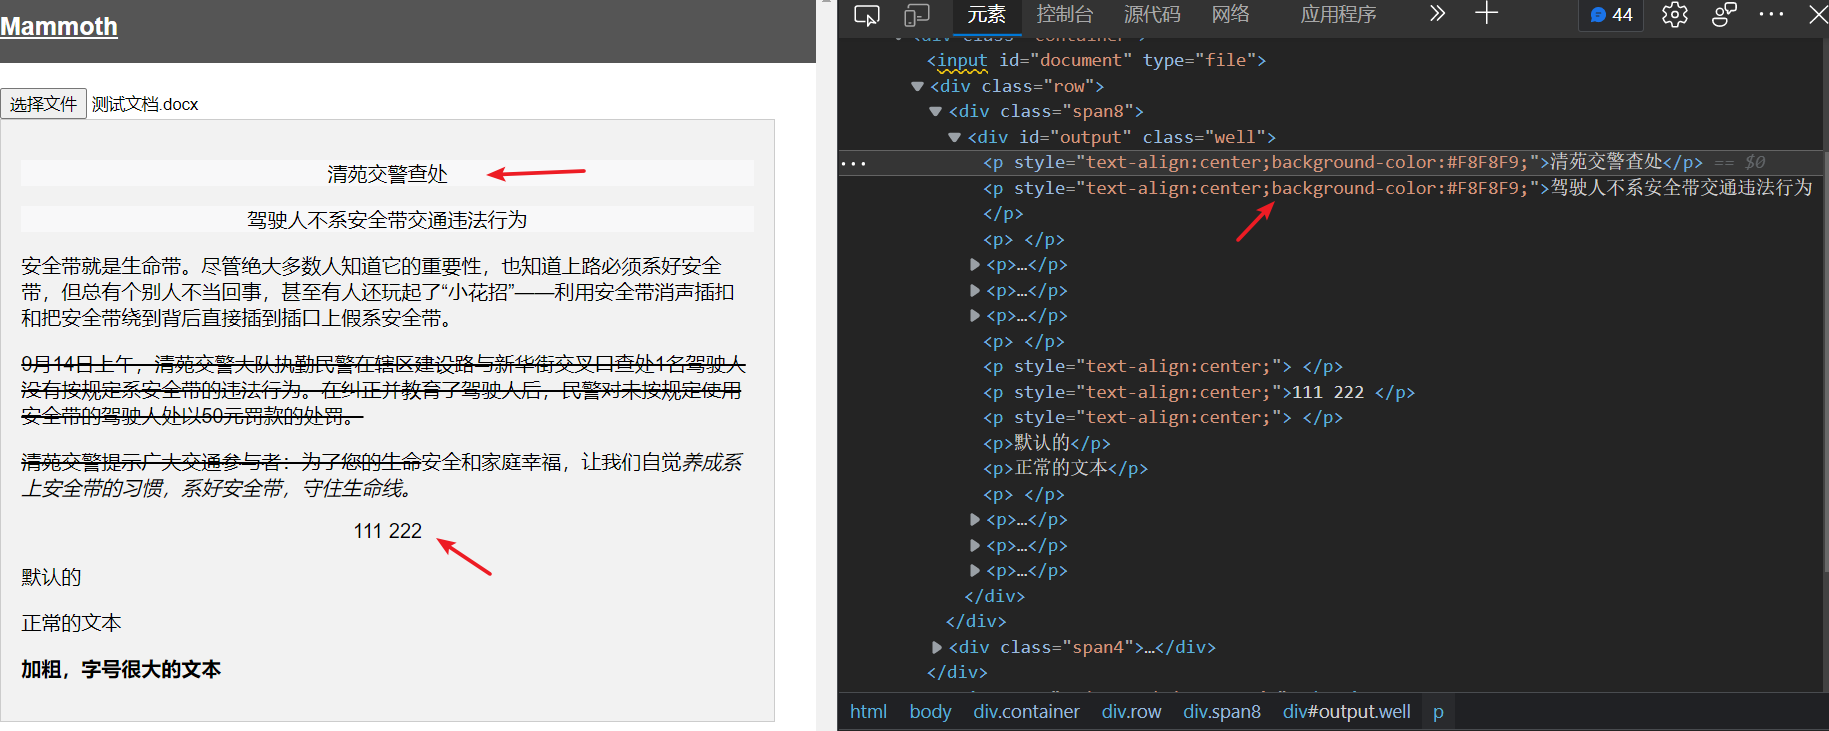Click the file name 测试文档.docx
The width and height of the screenshot is (1829, 731).
pyautogui.click(x=145, y=104)
